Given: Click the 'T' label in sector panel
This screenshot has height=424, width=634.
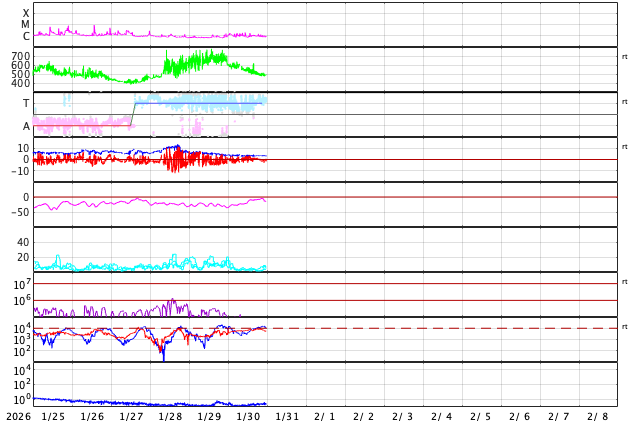Looking at the screenshot, I should [x=26, y=104].
